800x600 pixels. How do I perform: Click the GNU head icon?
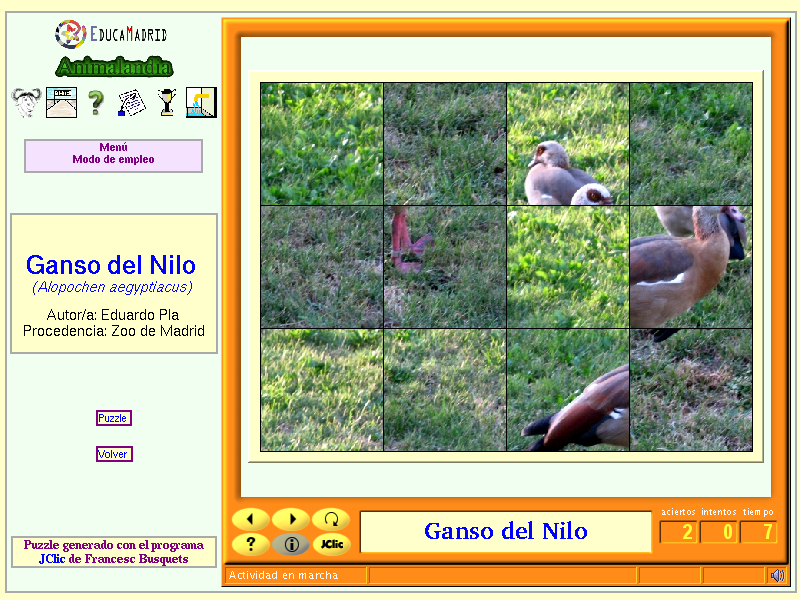coord(26,103)
